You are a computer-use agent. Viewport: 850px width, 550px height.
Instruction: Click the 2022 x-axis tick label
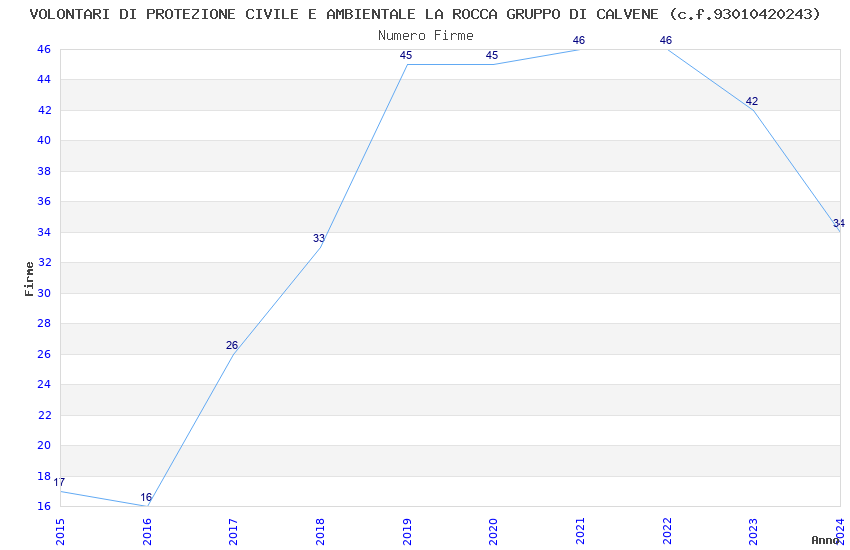(x=667, y=532)
